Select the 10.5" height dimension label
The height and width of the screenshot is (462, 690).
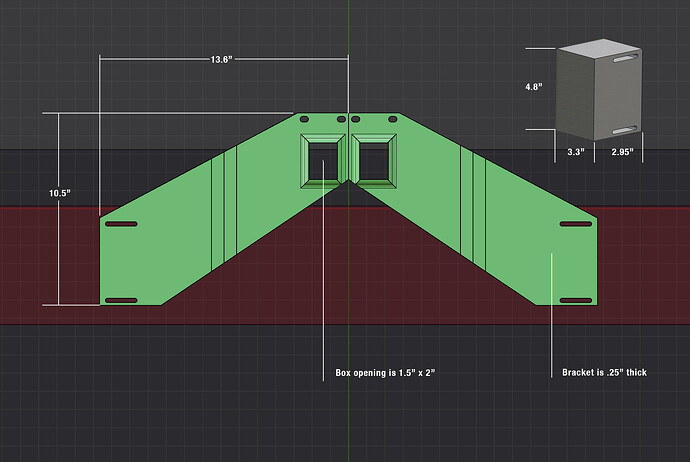[59, 193]
